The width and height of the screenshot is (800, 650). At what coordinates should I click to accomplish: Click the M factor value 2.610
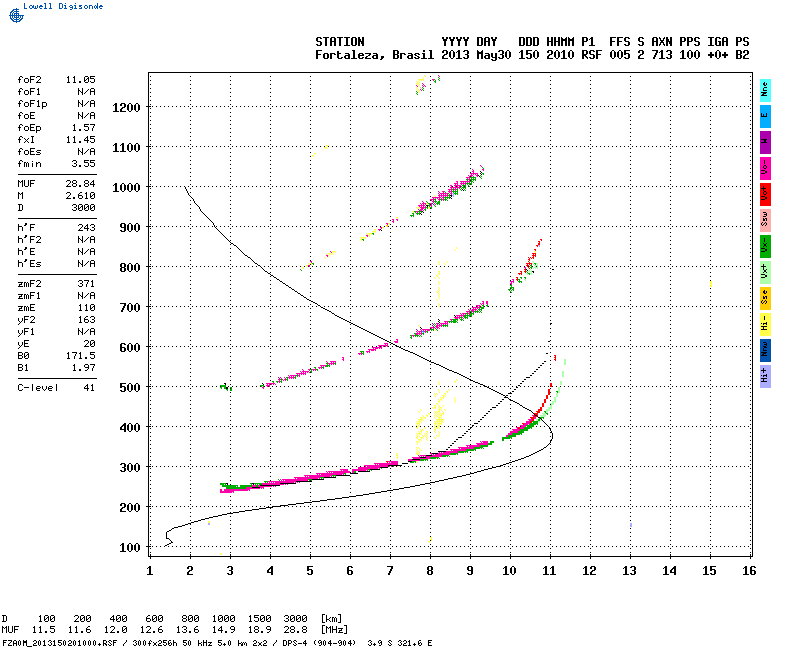(81, 196)
